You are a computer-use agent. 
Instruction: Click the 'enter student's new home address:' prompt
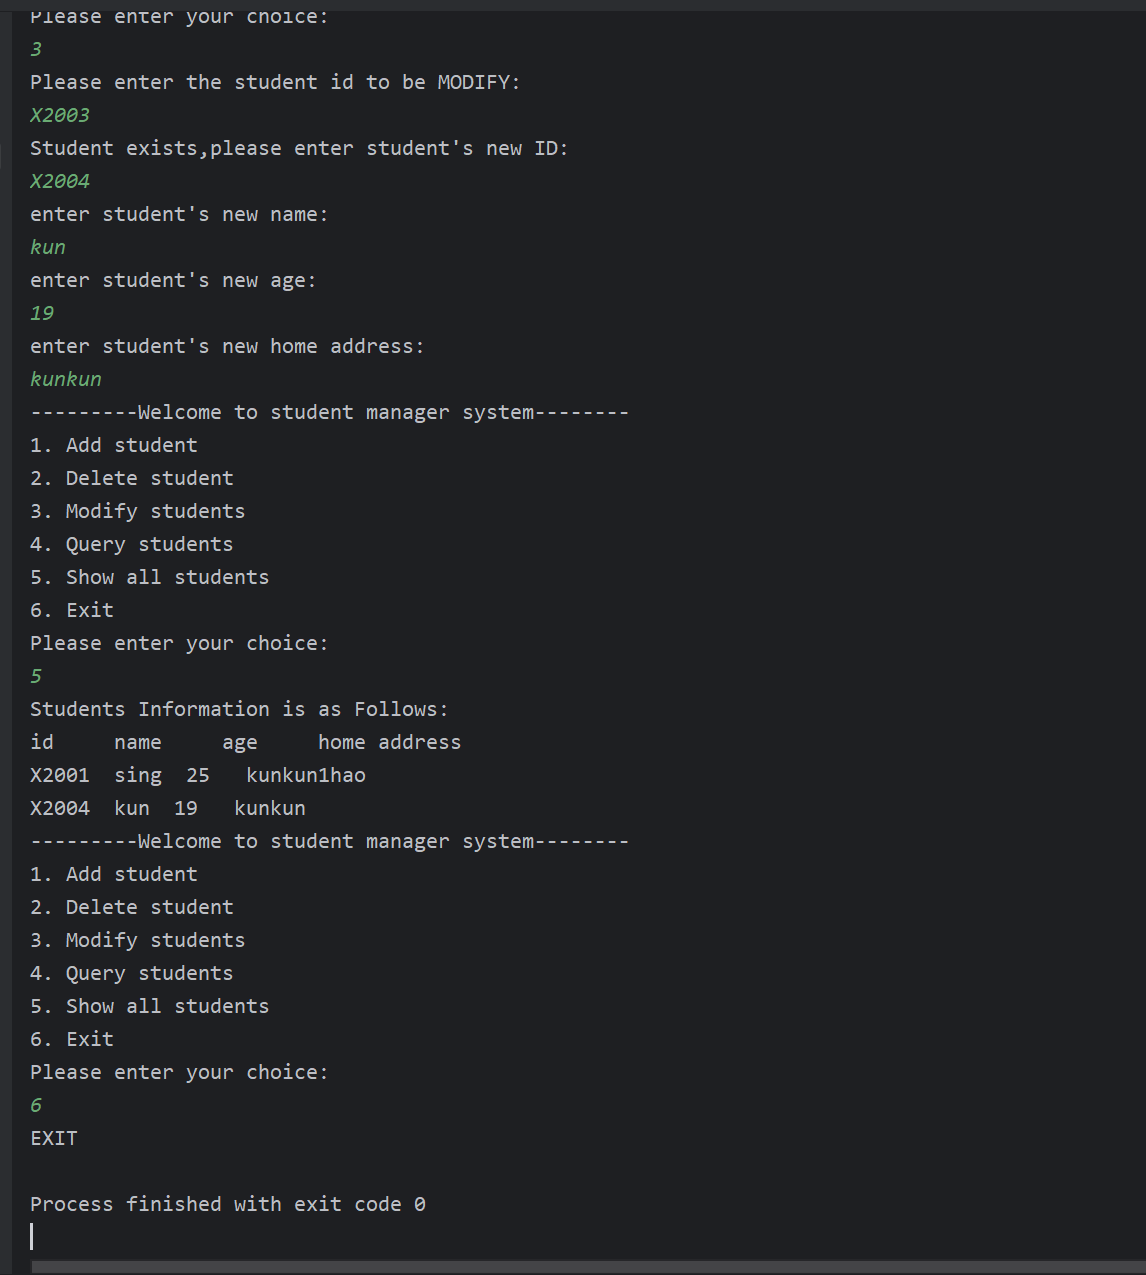pos(227,346)
